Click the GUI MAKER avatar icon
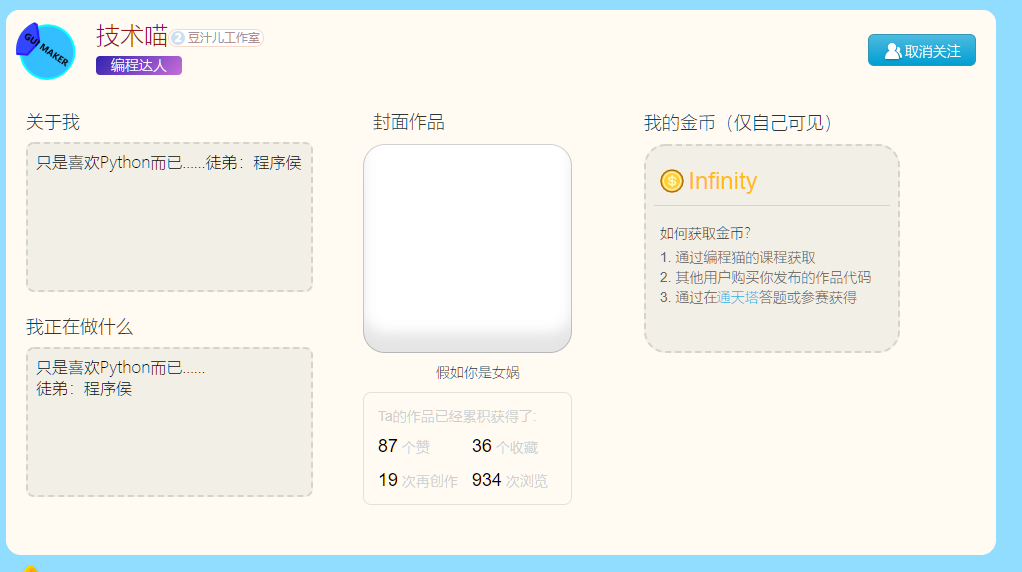This screenshot has height=572, width=1022. [x=46, y=51]
